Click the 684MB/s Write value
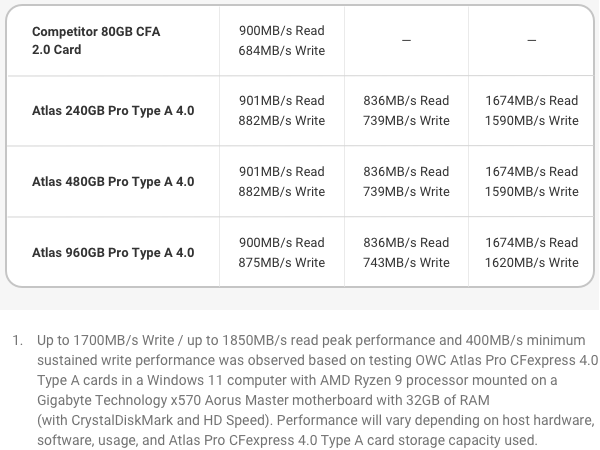 281,51
